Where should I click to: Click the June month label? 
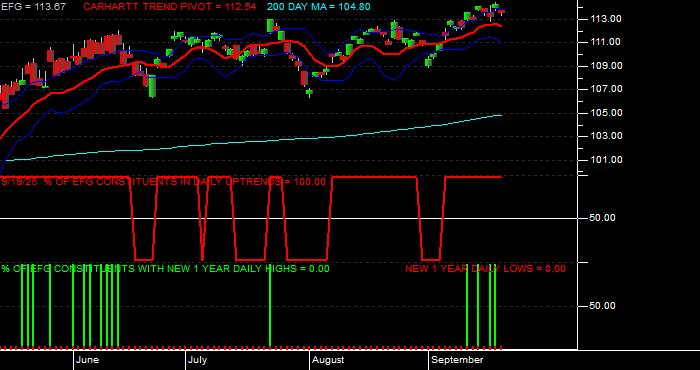[88, 360]
